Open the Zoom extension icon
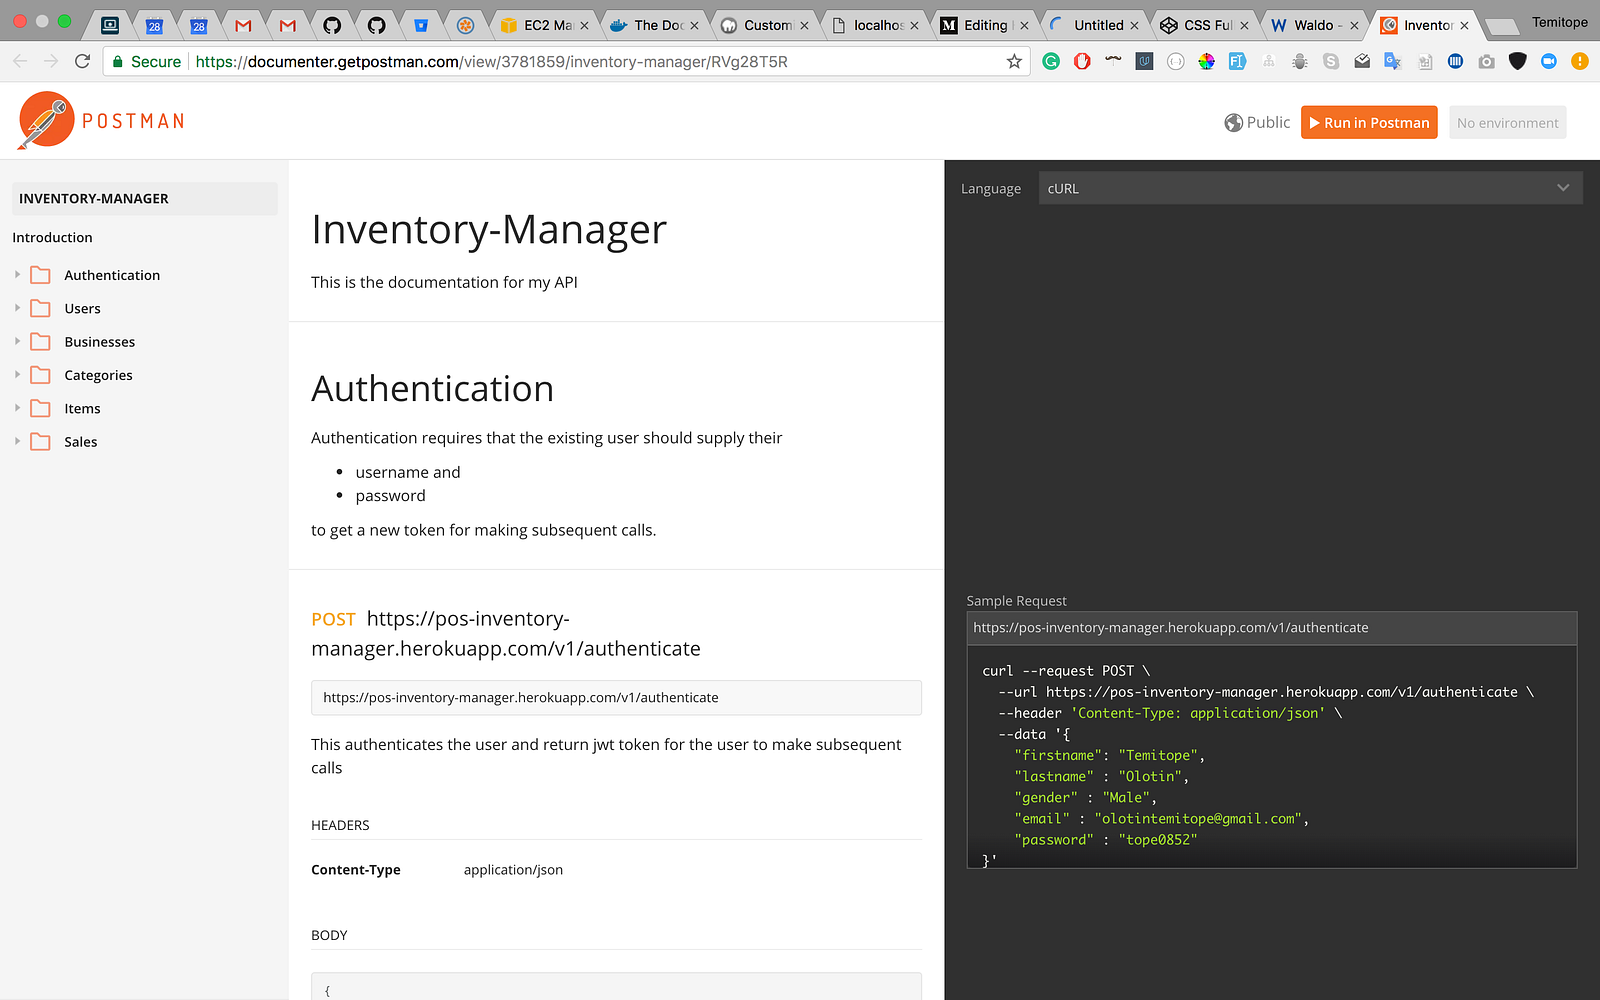This screenshot has height=1000, width=1600. pos(1549,61)
